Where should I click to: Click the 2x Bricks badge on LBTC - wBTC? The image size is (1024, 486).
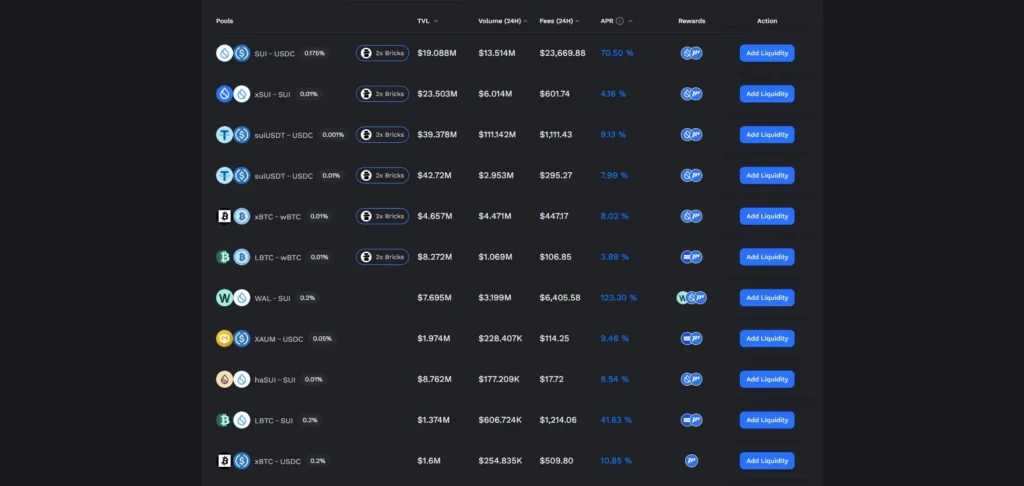pos(382,257)
